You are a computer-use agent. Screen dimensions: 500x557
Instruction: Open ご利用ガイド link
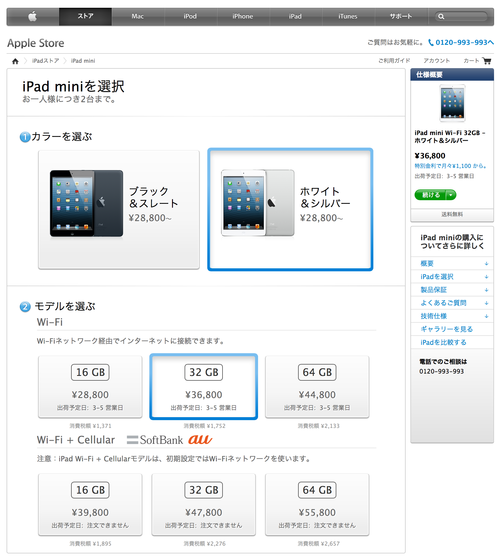coord(394,61)
